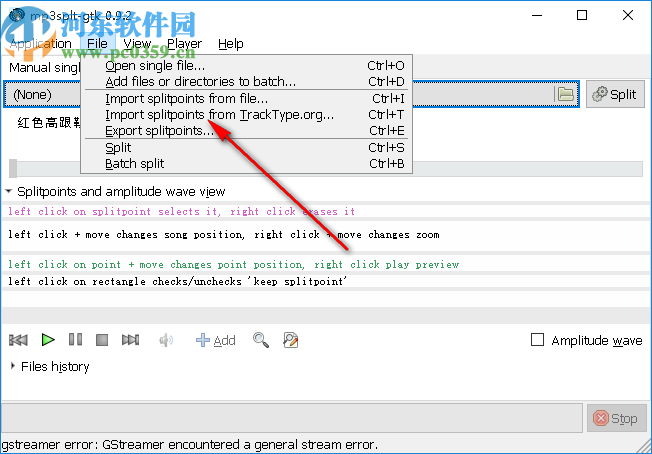
Task: Open the View menu
Action: coord(137,44)
